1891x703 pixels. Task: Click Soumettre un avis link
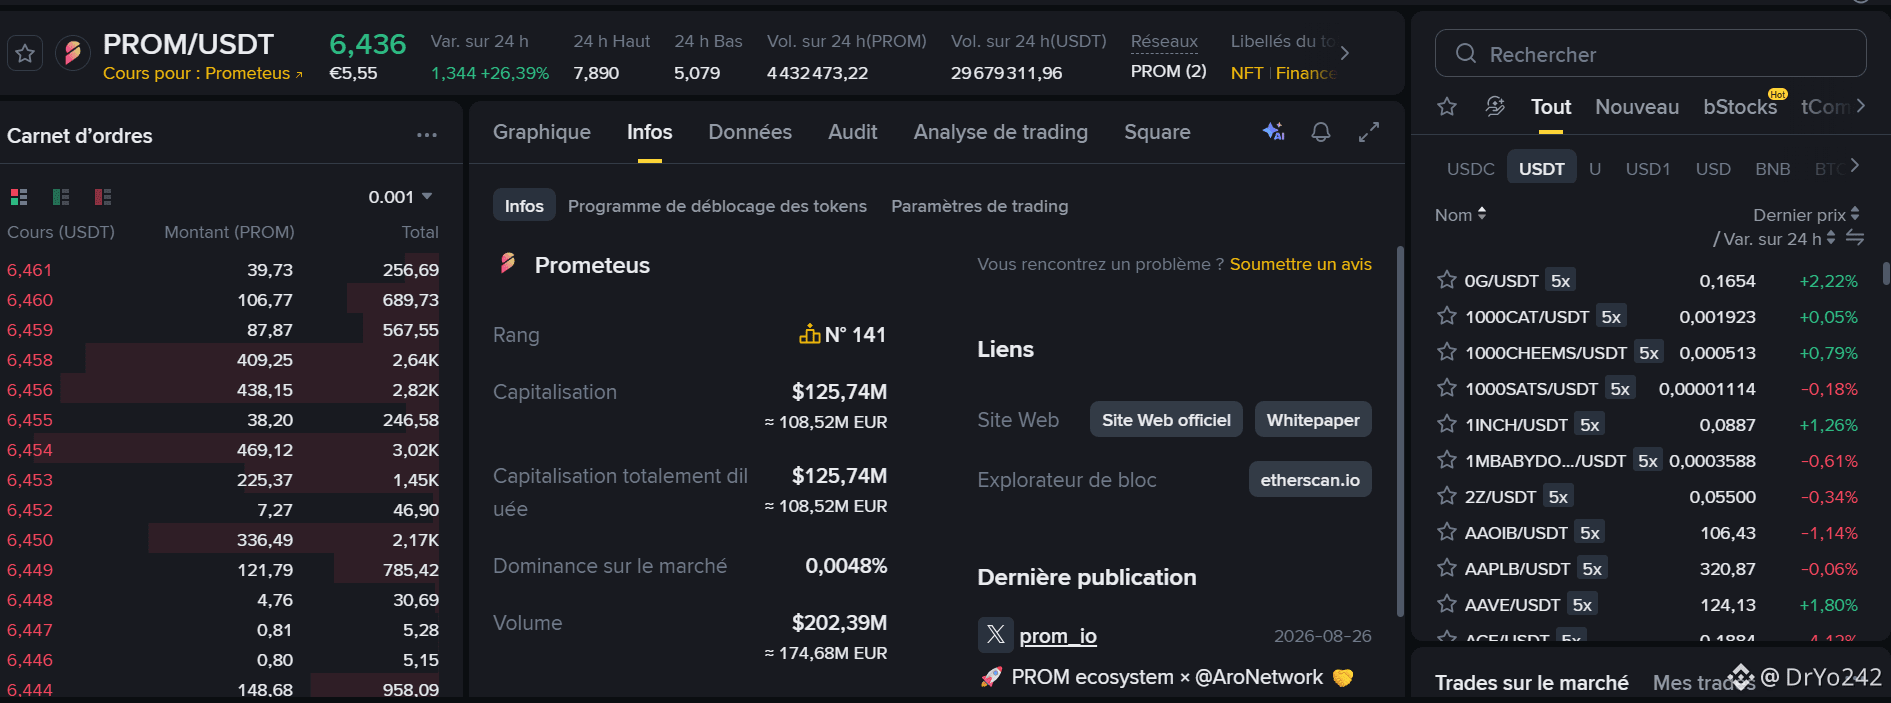(1301, 264)
